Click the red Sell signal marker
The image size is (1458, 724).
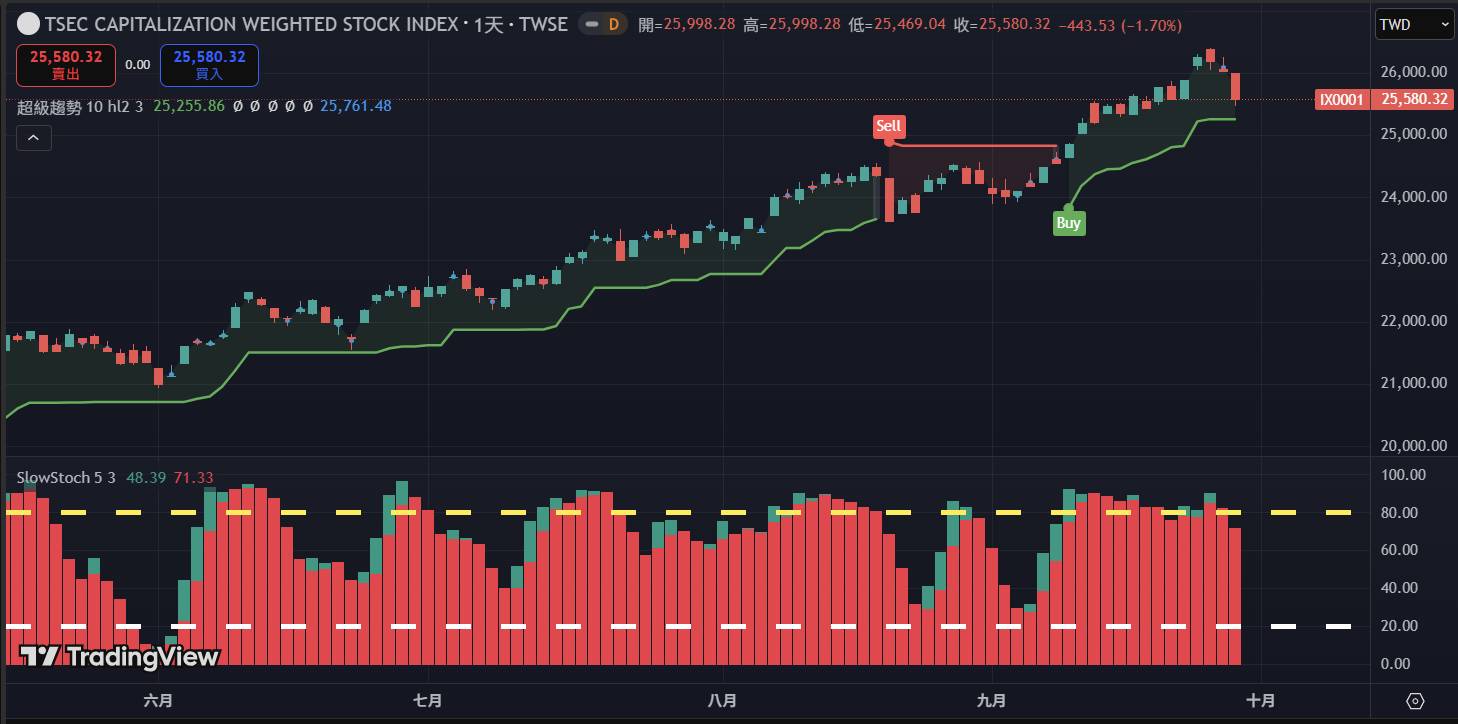tap(888, 126)
